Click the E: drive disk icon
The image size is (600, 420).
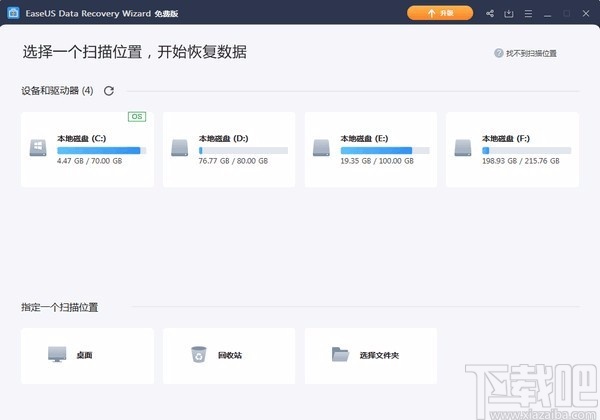click(x=321, y=148)
